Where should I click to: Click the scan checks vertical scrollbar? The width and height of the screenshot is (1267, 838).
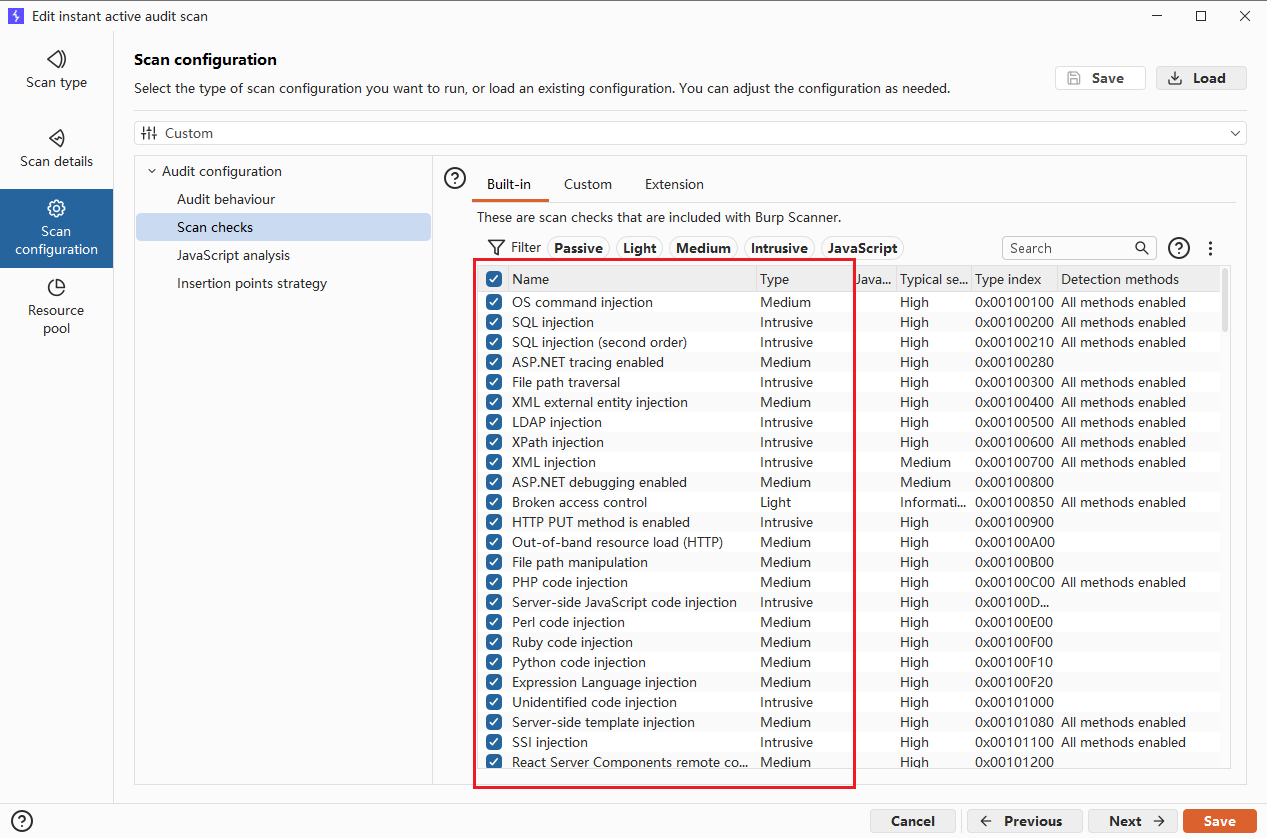click(x=1225, y=300)
